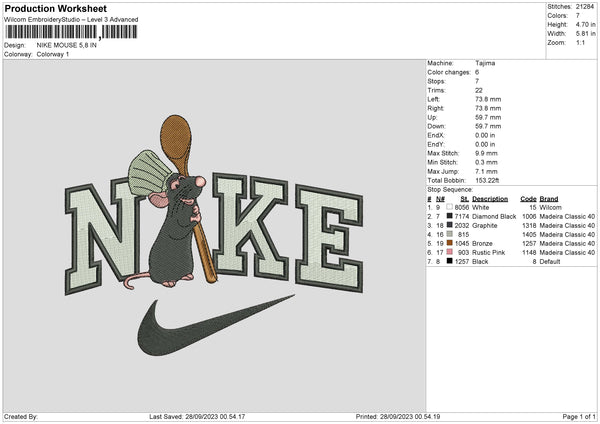Click the 'N#' column header
The image size is (600, 424).
coord(440,199)
